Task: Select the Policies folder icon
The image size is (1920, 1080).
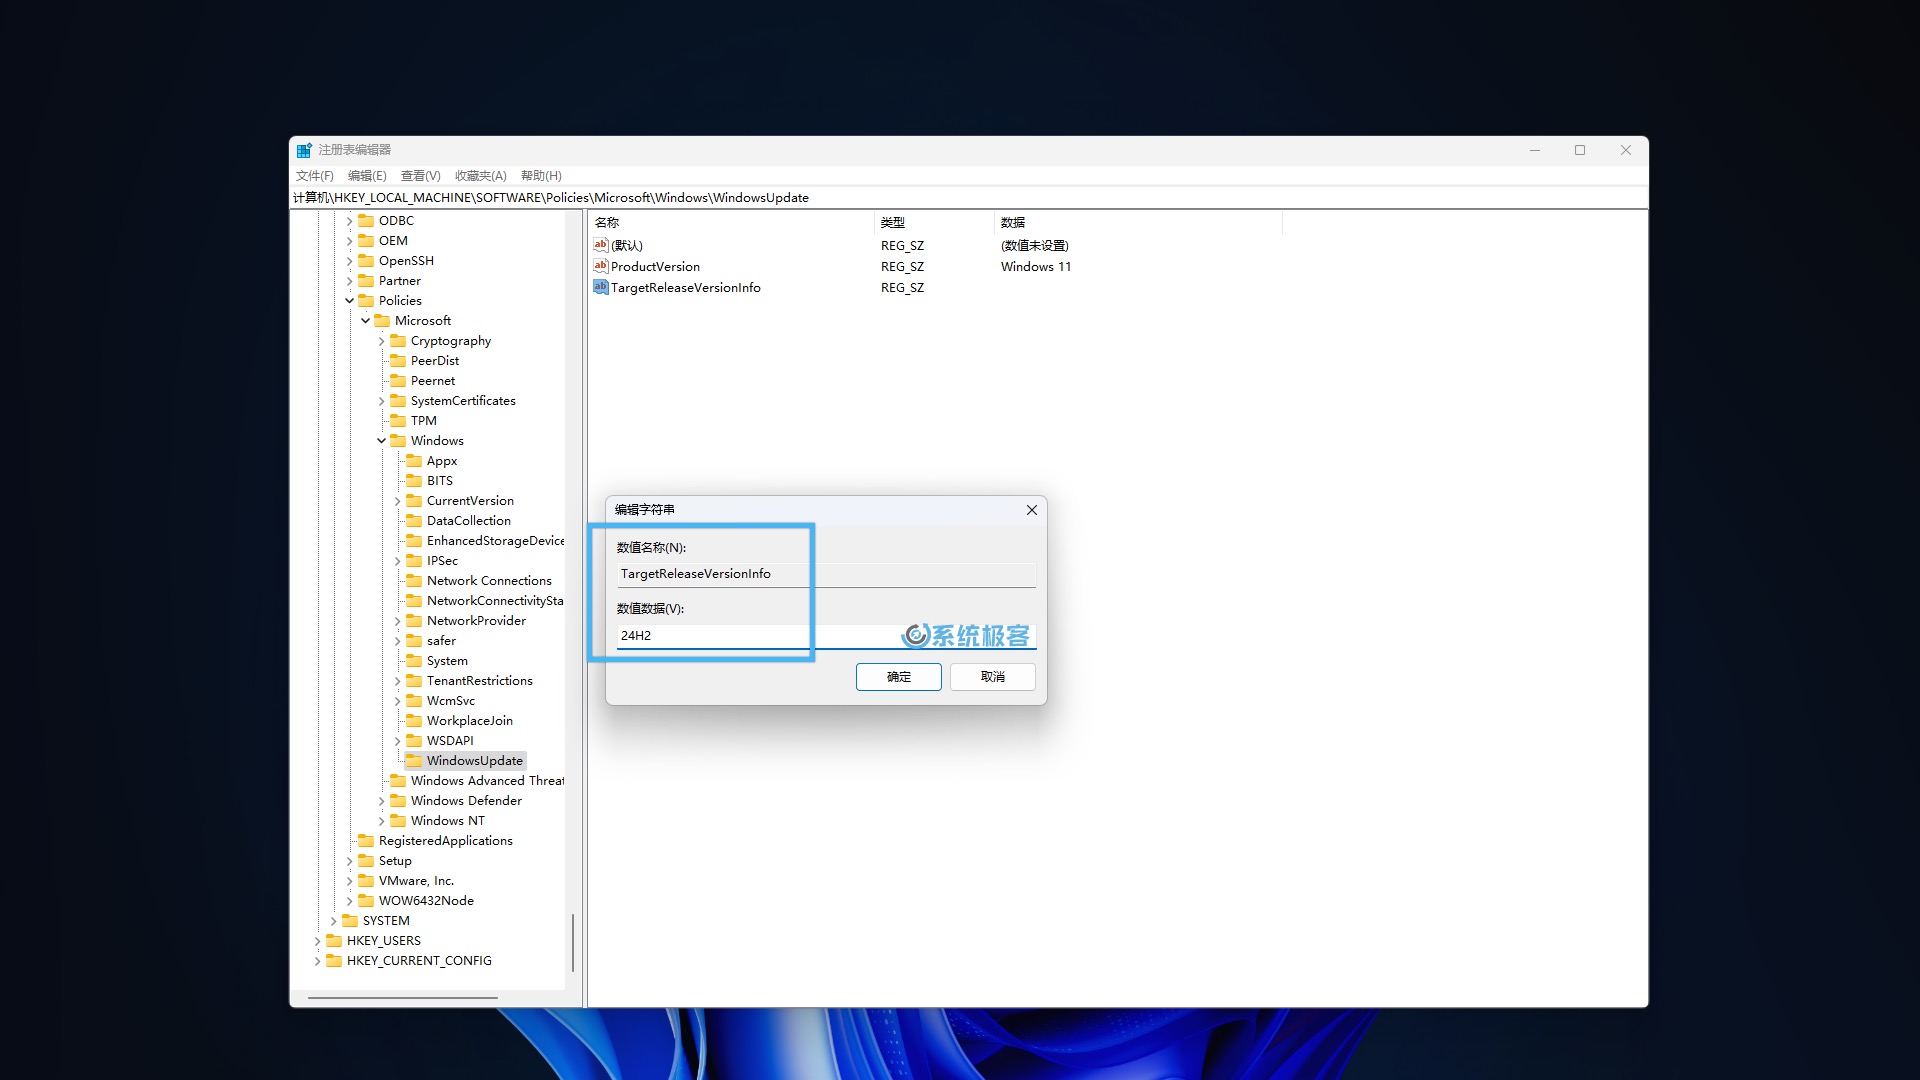Action: point(366,301)
